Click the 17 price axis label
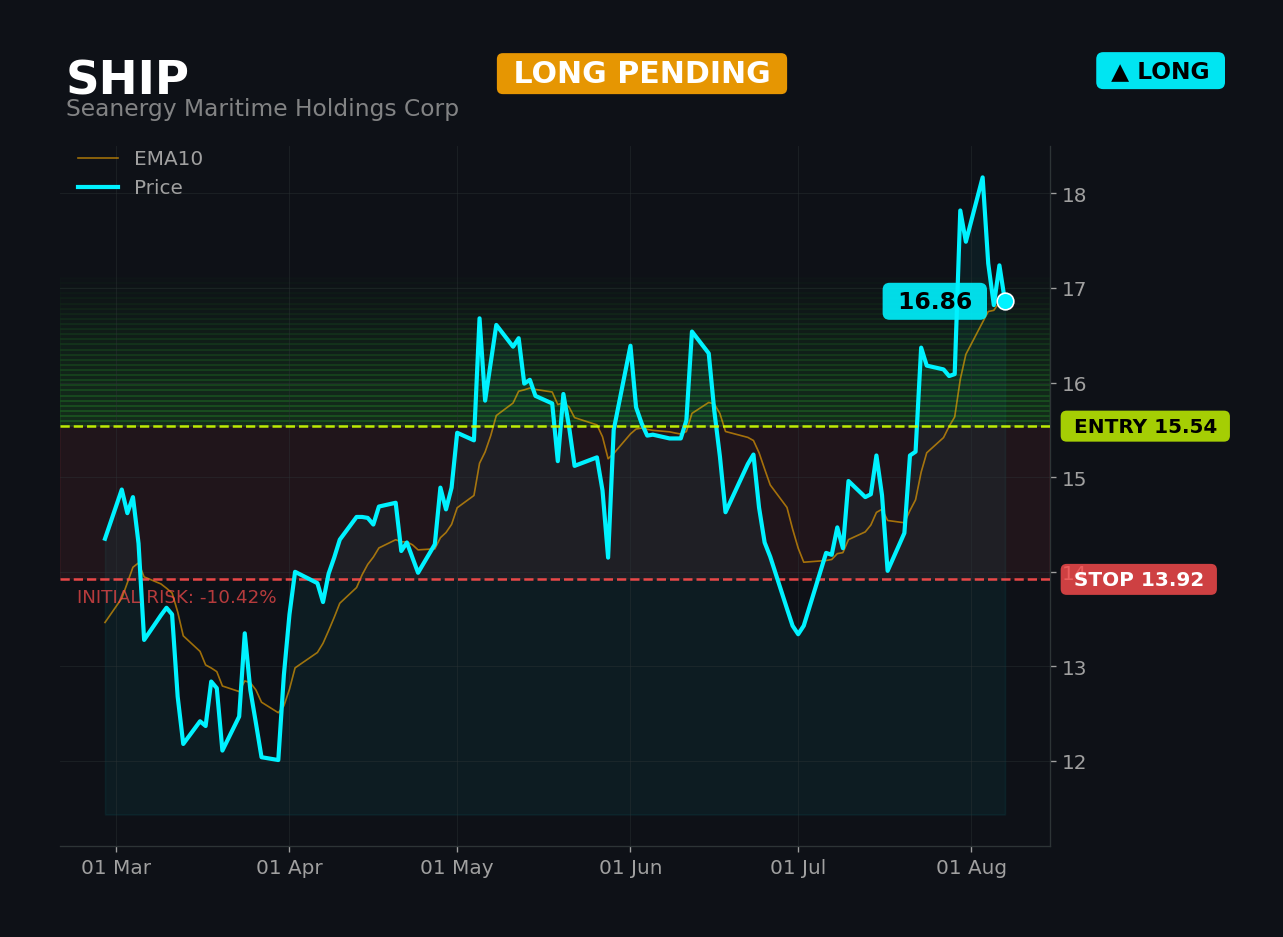This screenshot has height=937, width=1283. tap(1074, 289)
